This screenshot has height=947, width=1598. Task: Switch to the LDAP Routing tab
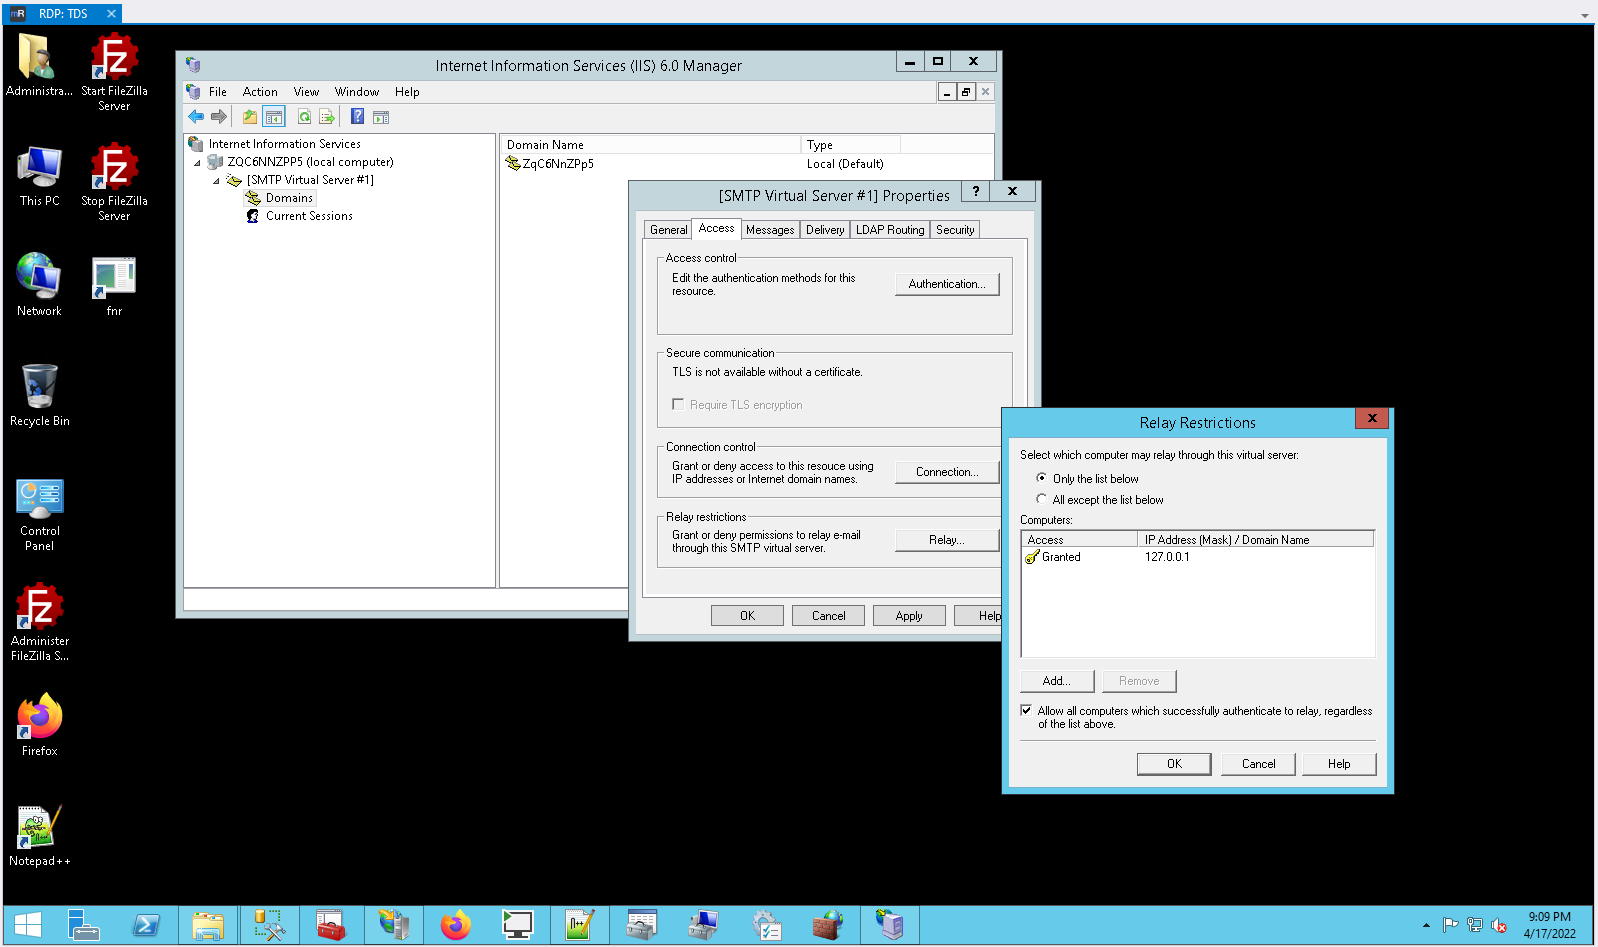tap(890, 230)
